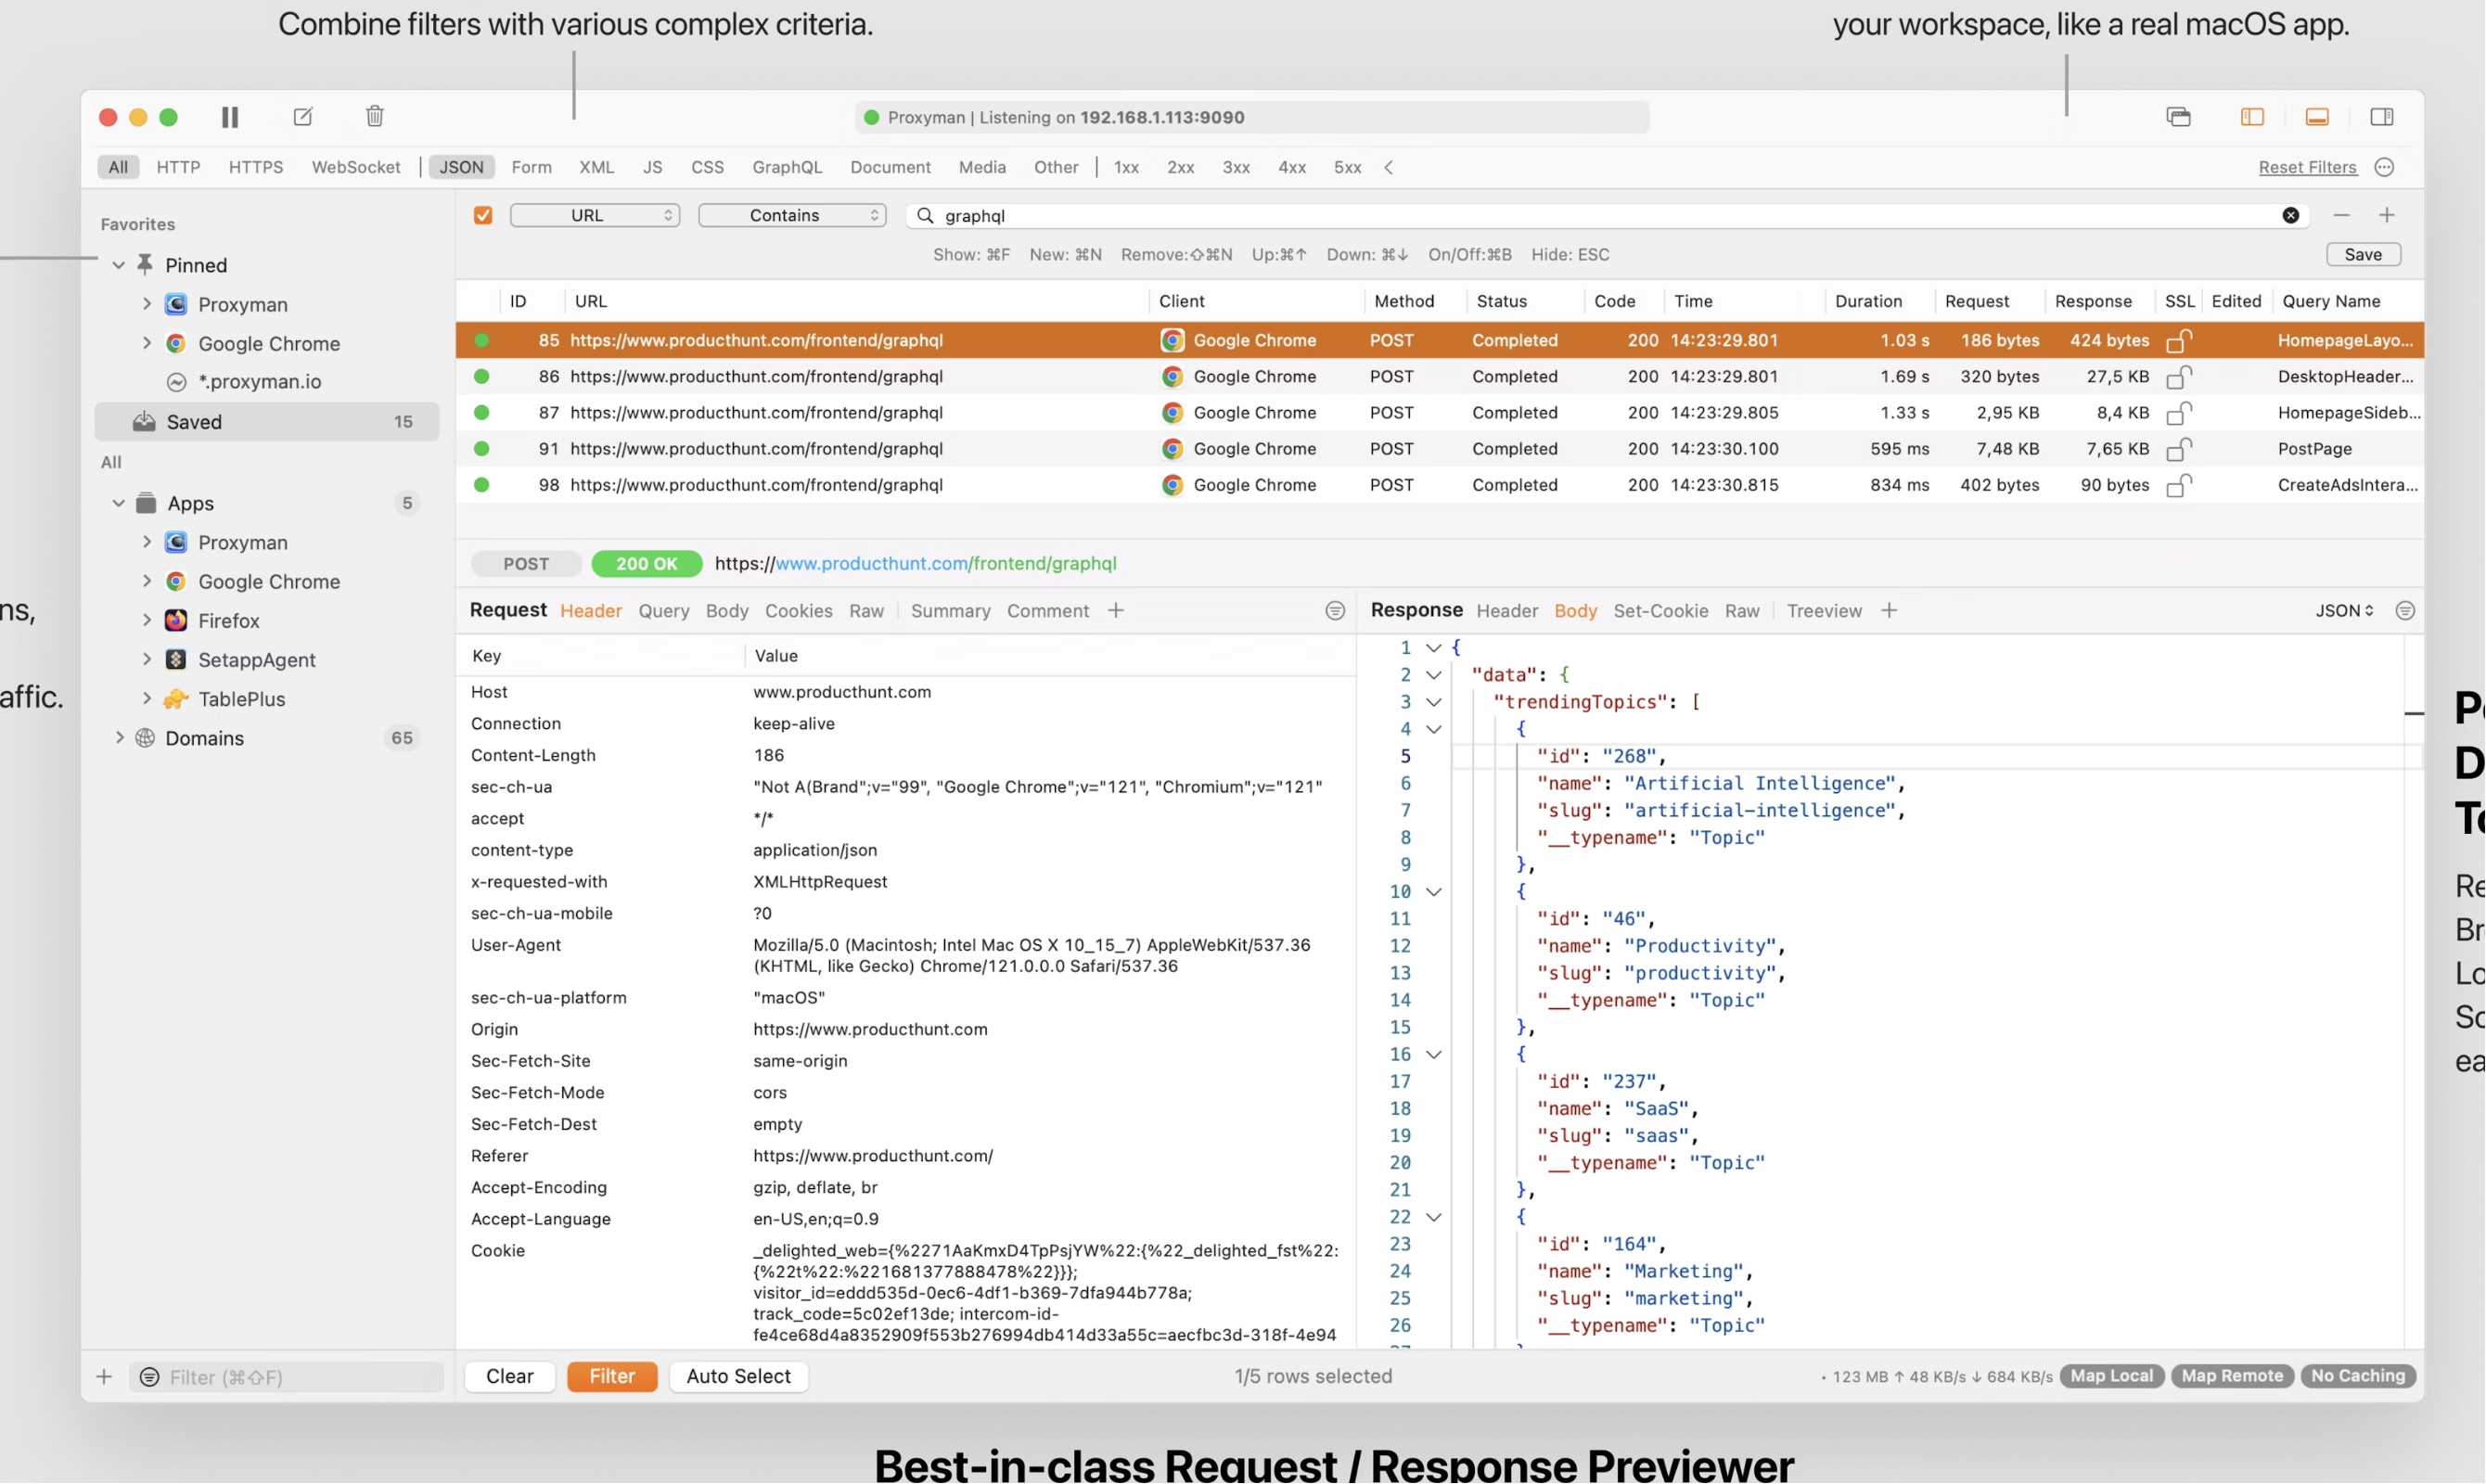
Task: Click the Auto Select button
Action: click(x=738, y=1376)
